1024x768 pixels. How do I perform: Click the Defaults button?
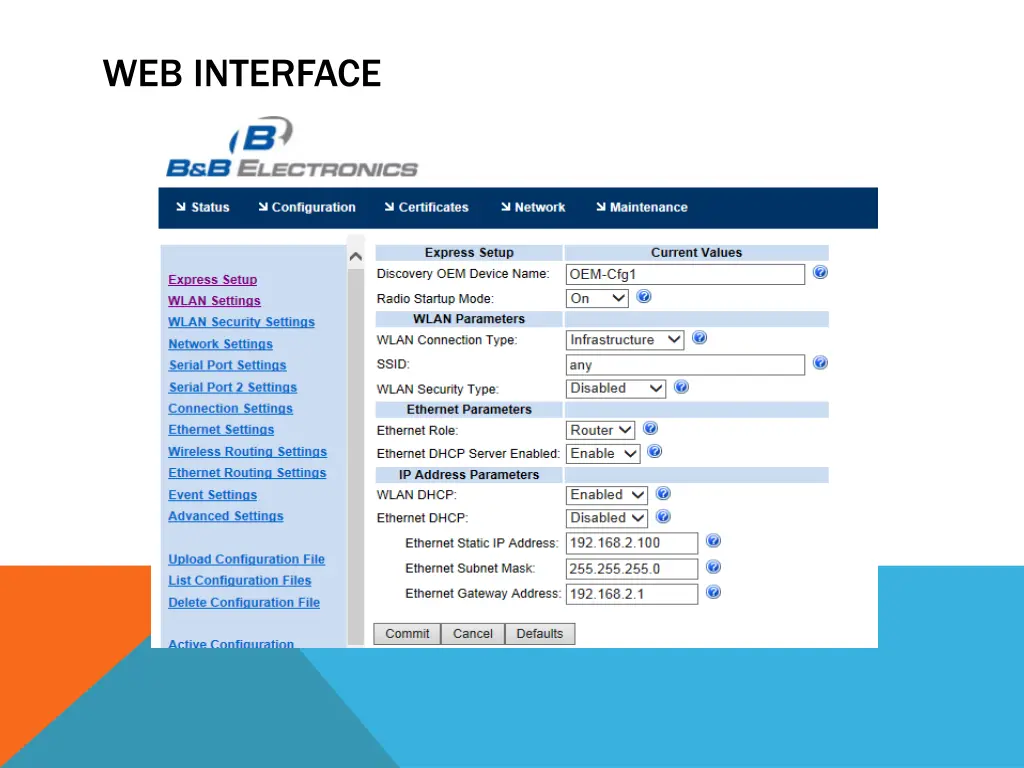point(539,633)
